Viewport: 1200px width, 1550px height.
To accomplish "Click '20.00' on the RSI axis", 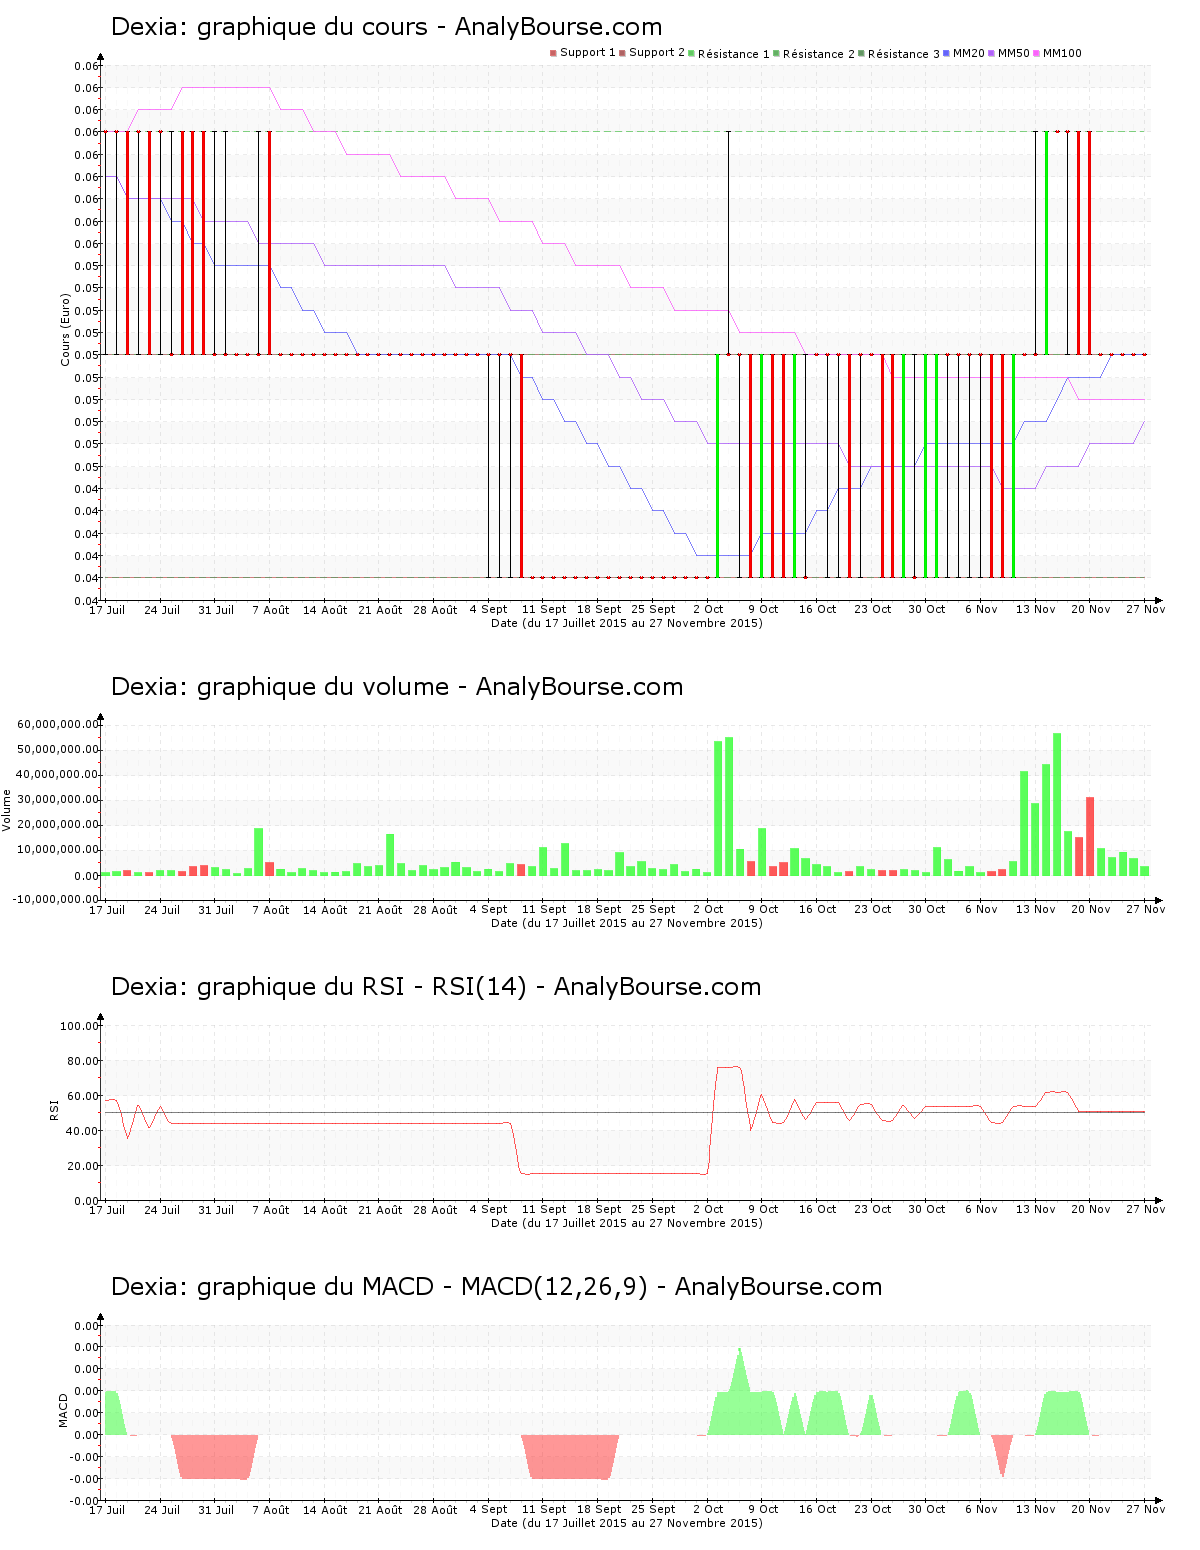I will 82,1165.
